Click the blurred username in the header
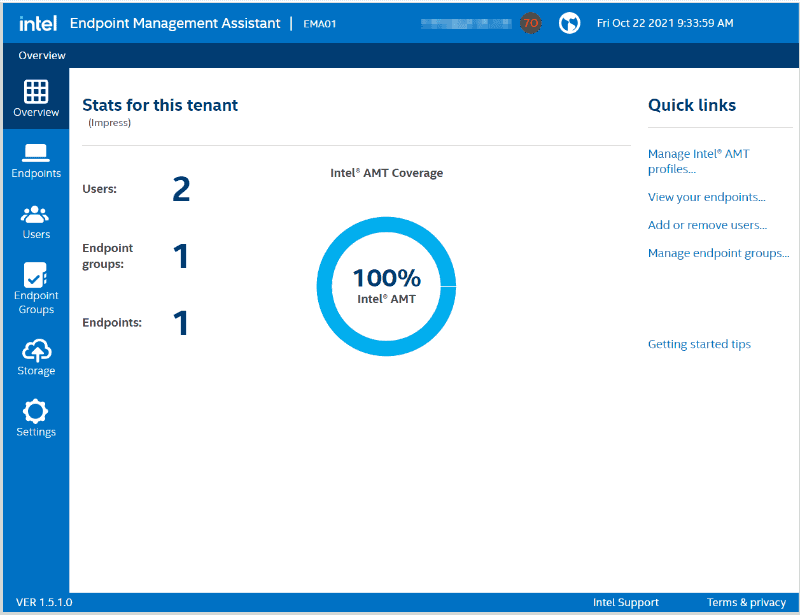 coord(465,23)
